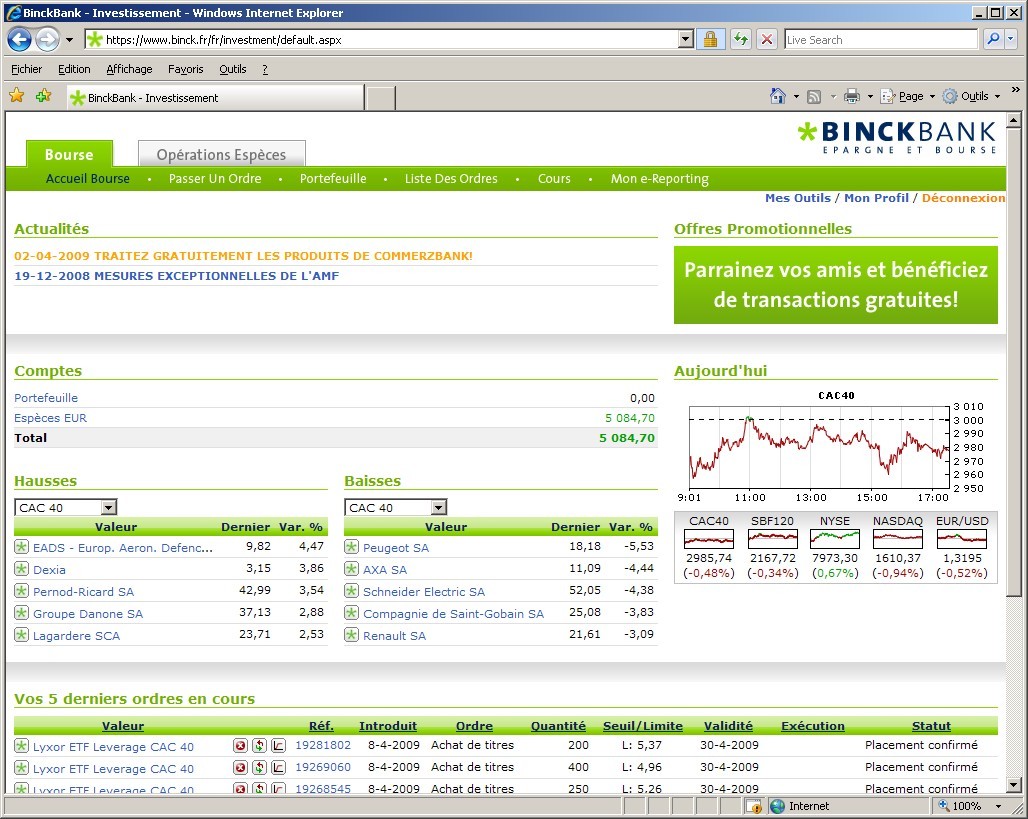Open the recent pages dropdown arrow
The image size is (1028, 819).
pos(69,40)
